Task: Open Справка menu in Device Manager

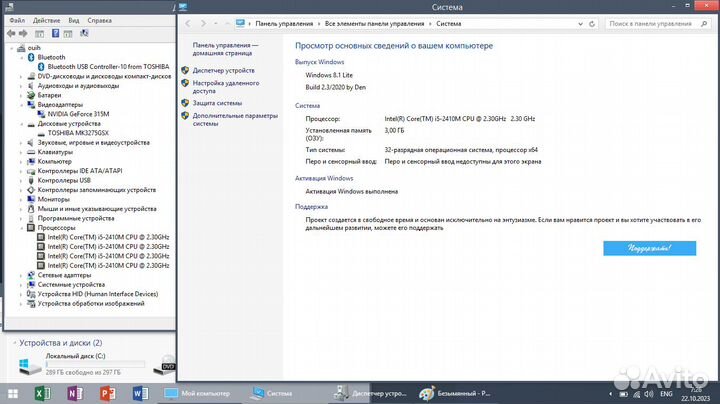Action: 99,21
